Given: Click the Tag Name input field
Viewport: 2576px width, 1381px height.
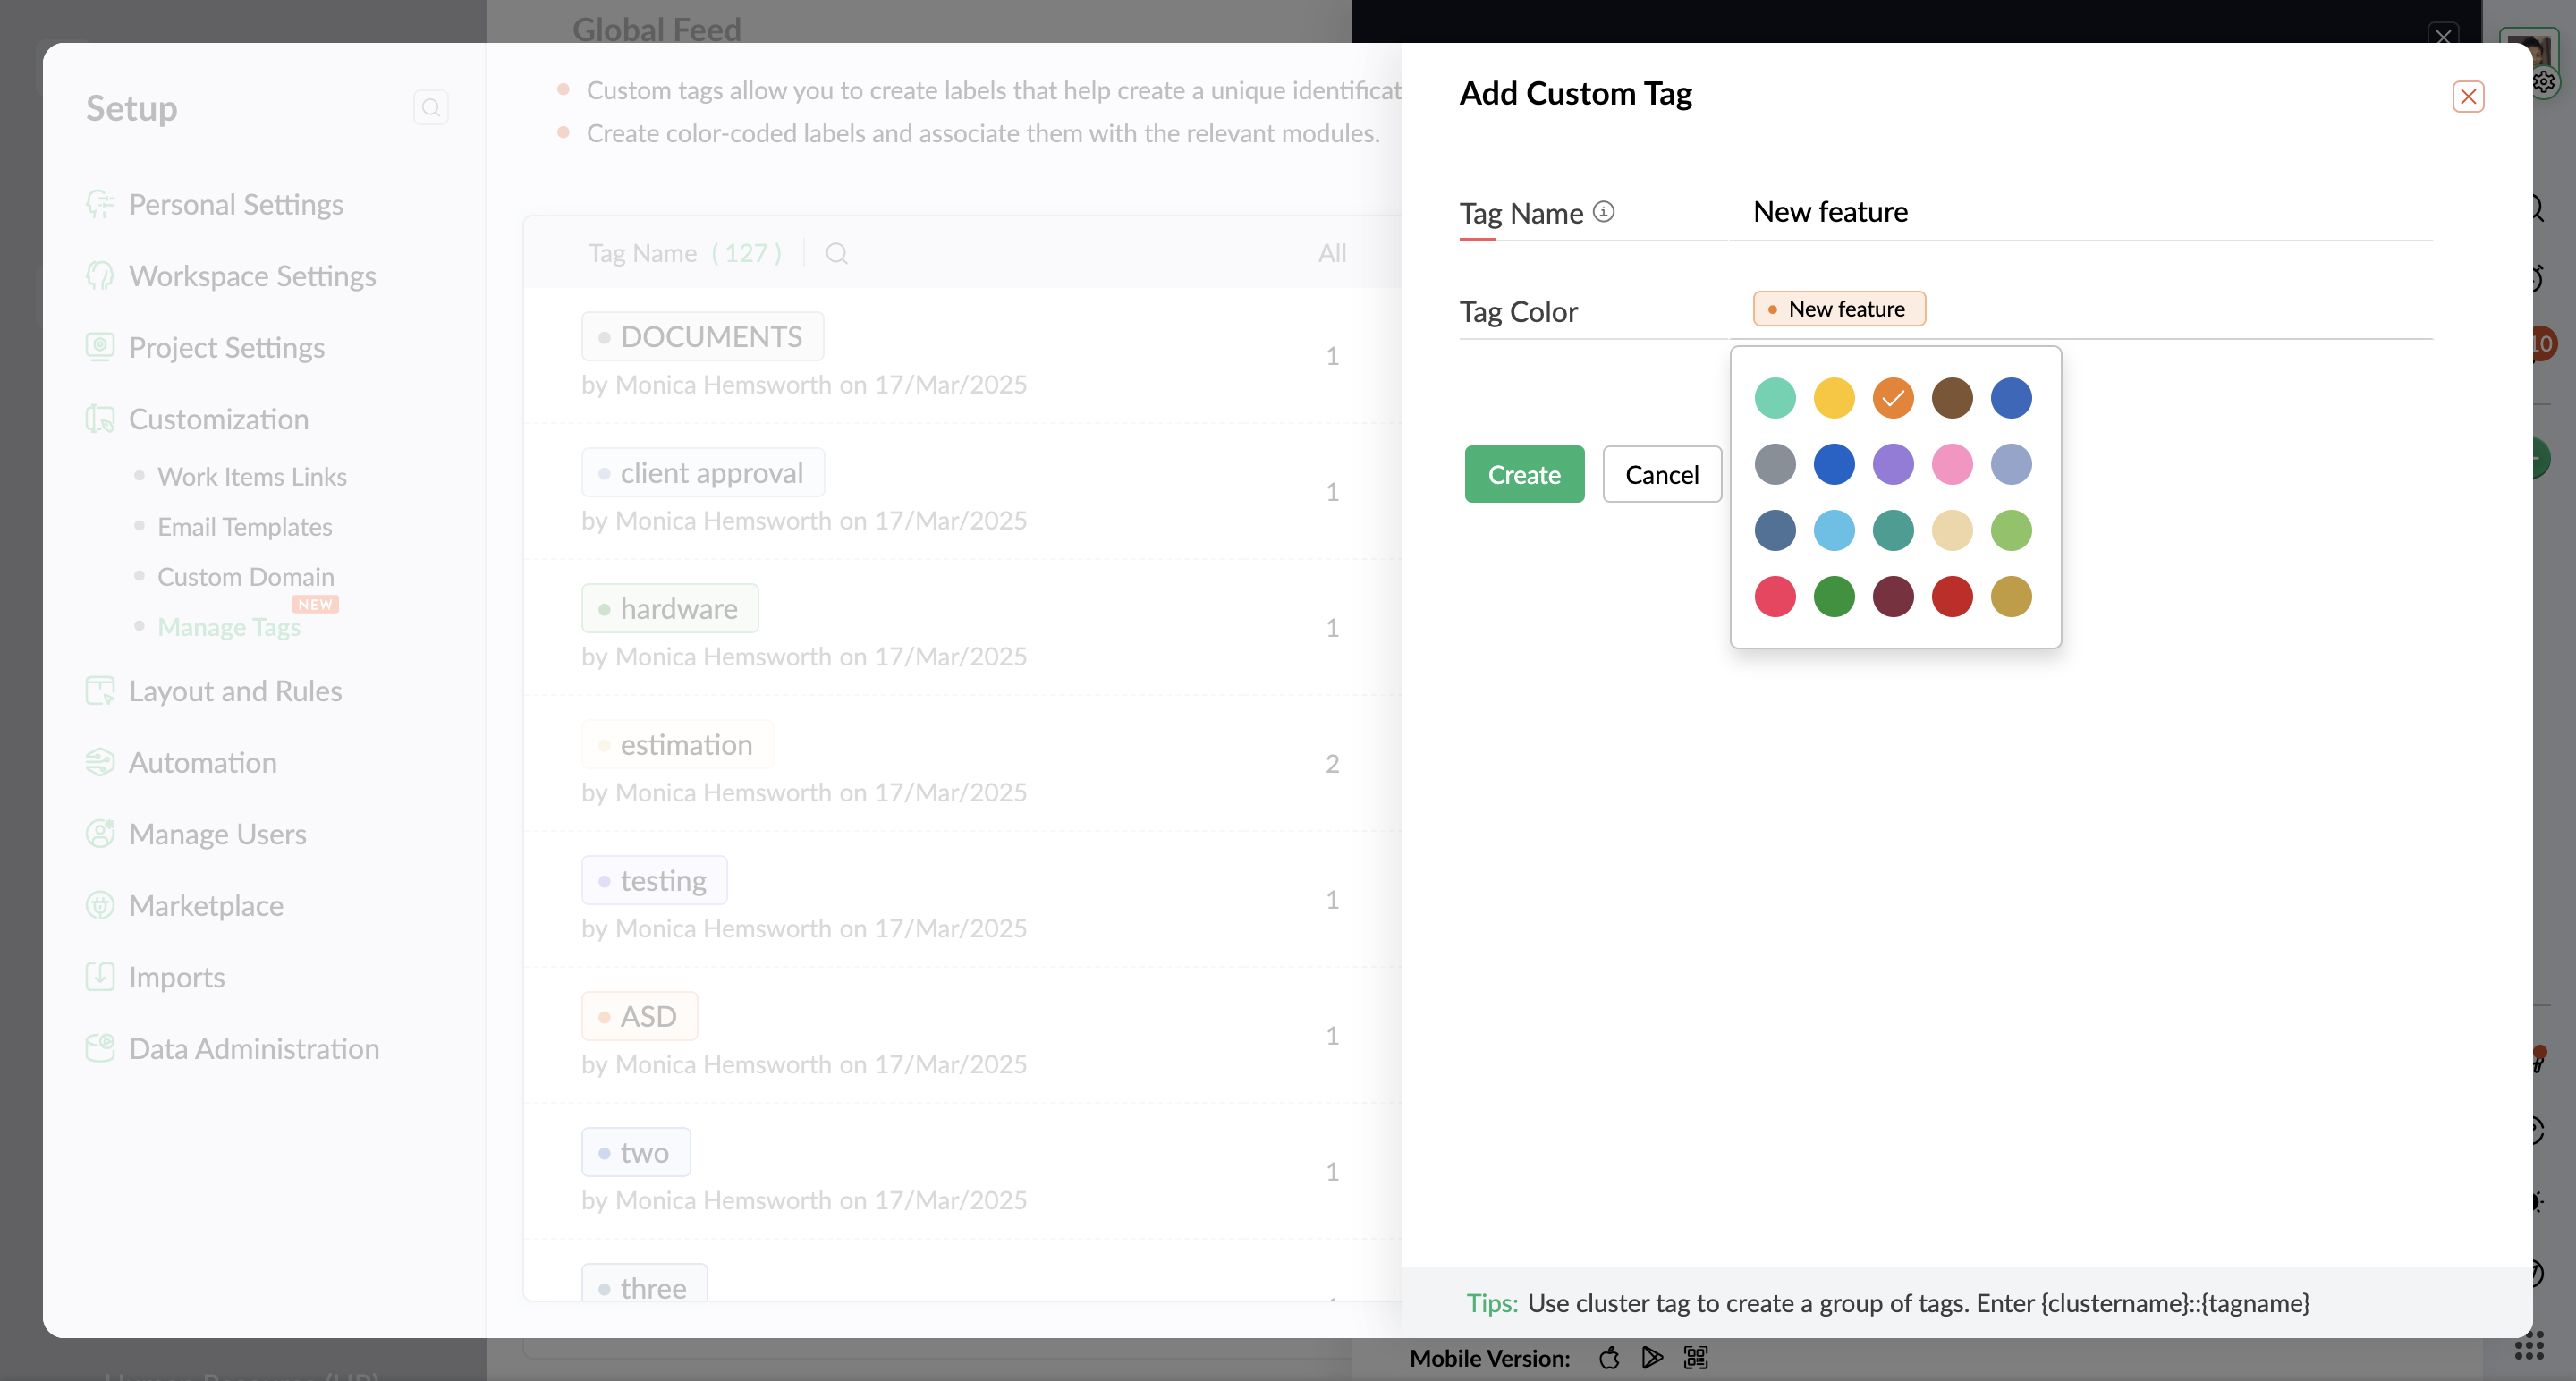Looking at the screenshot, I should [x=2090, y=212].
